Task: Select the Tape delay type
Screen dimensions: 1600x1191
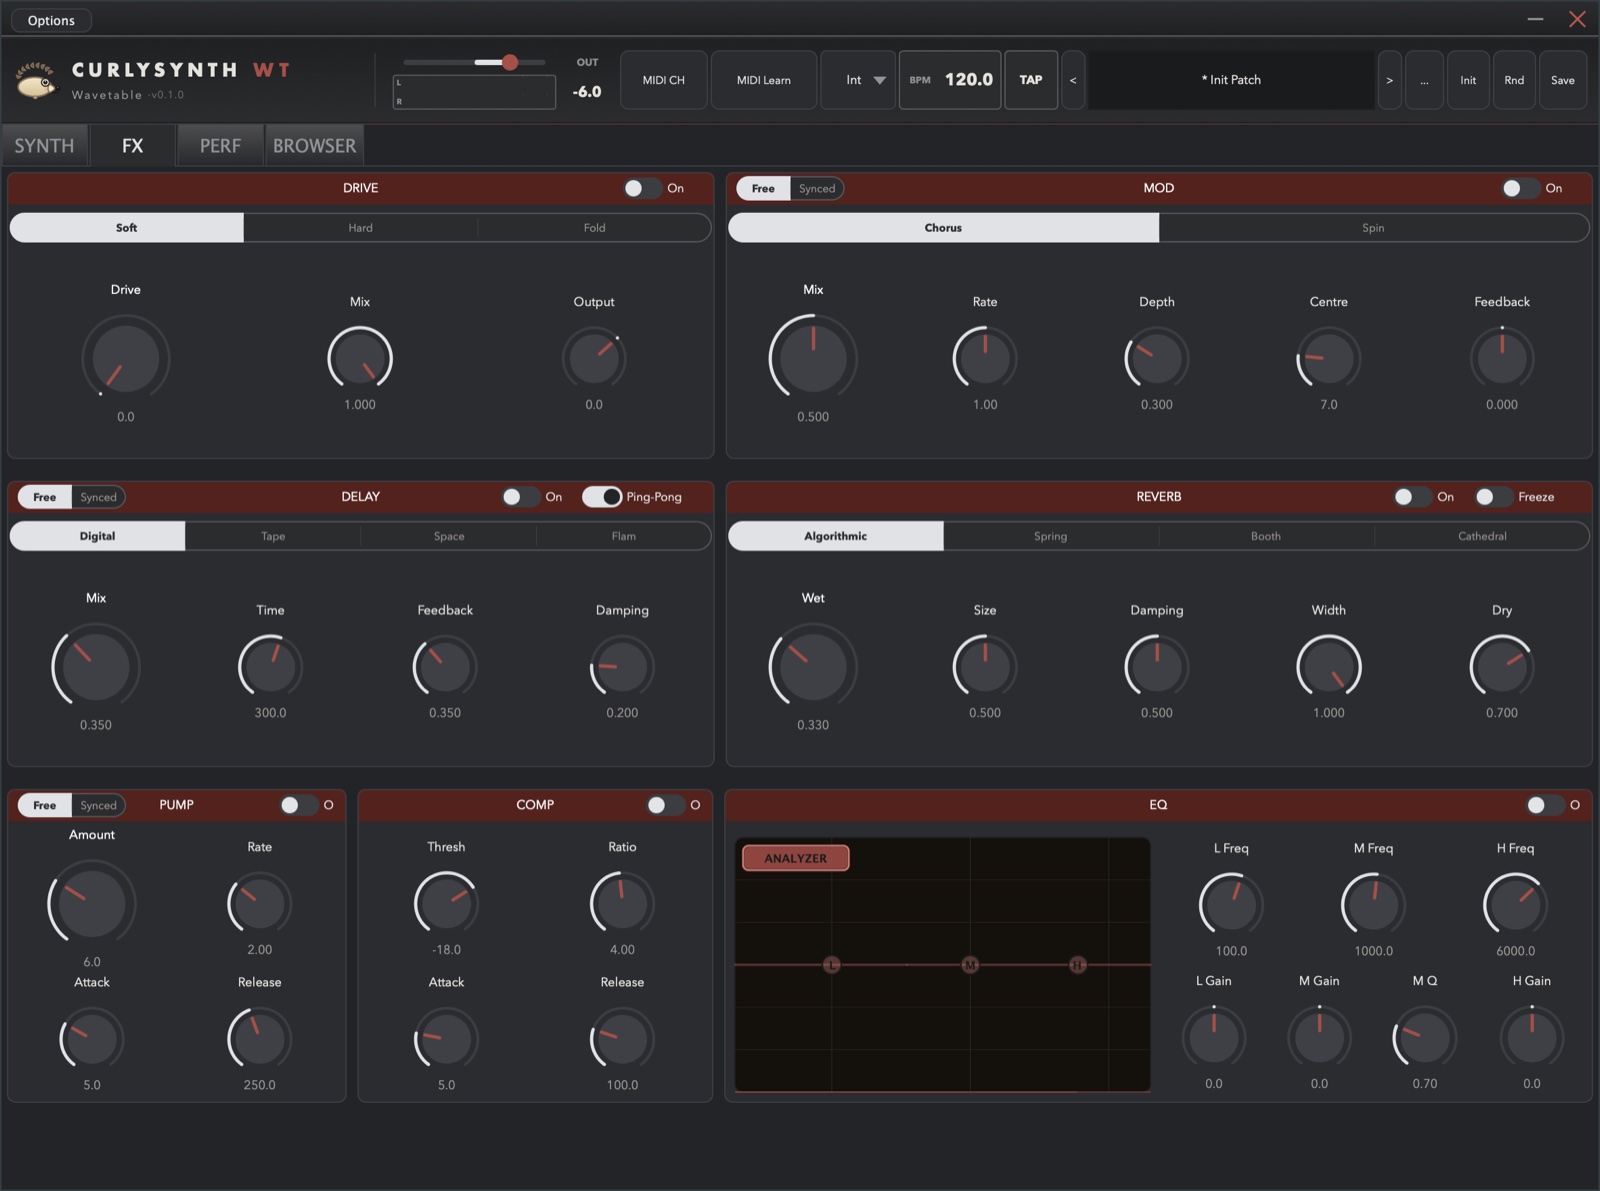Action: coord(273,536)
